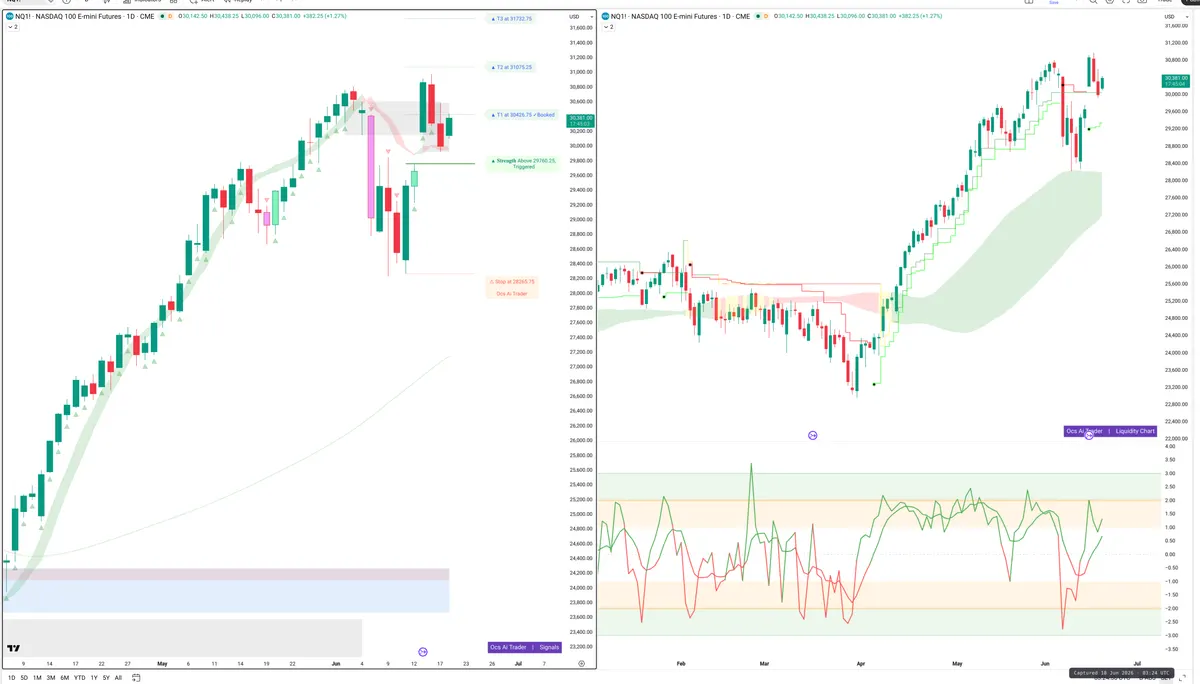Click the 3.00 oscillator scale value
Viewport: 1200px width, 684px height.
pyautogui.click(x=1169, y=473)
